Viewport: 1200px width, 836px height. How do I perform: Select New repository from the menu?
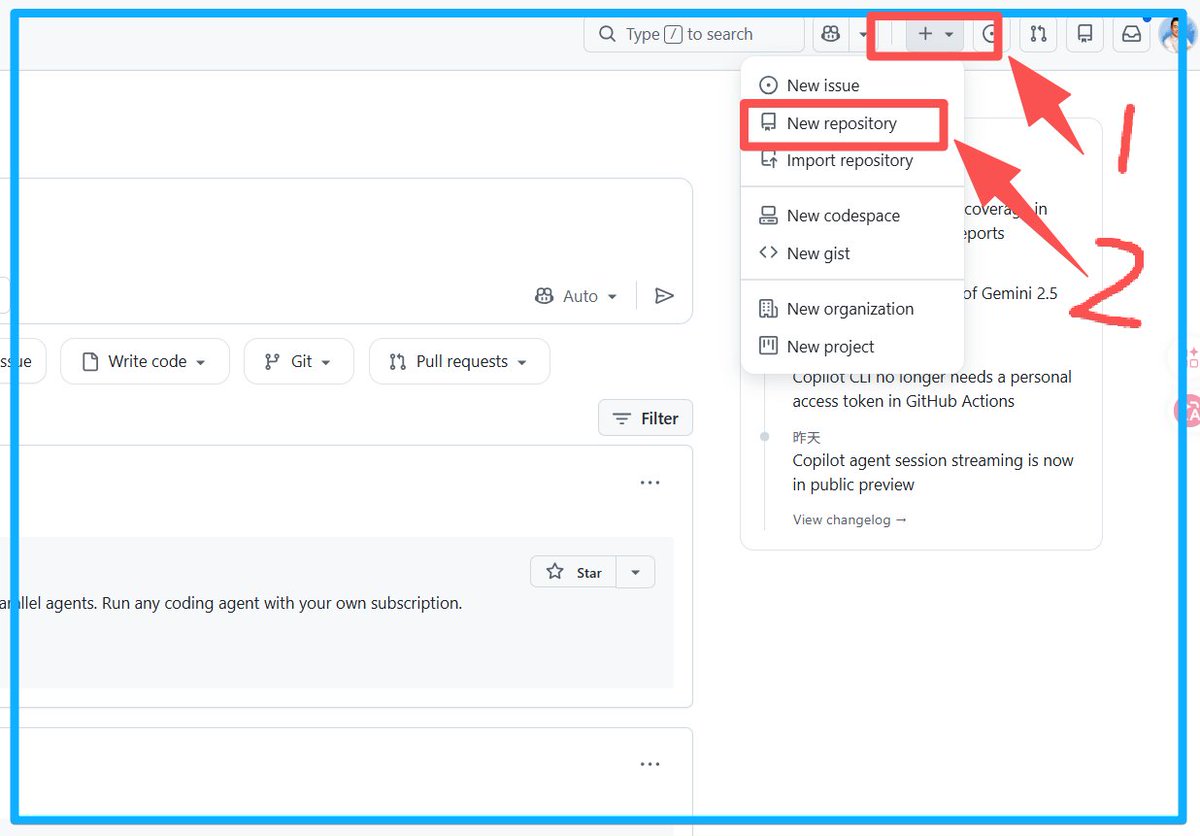(842, 123)
